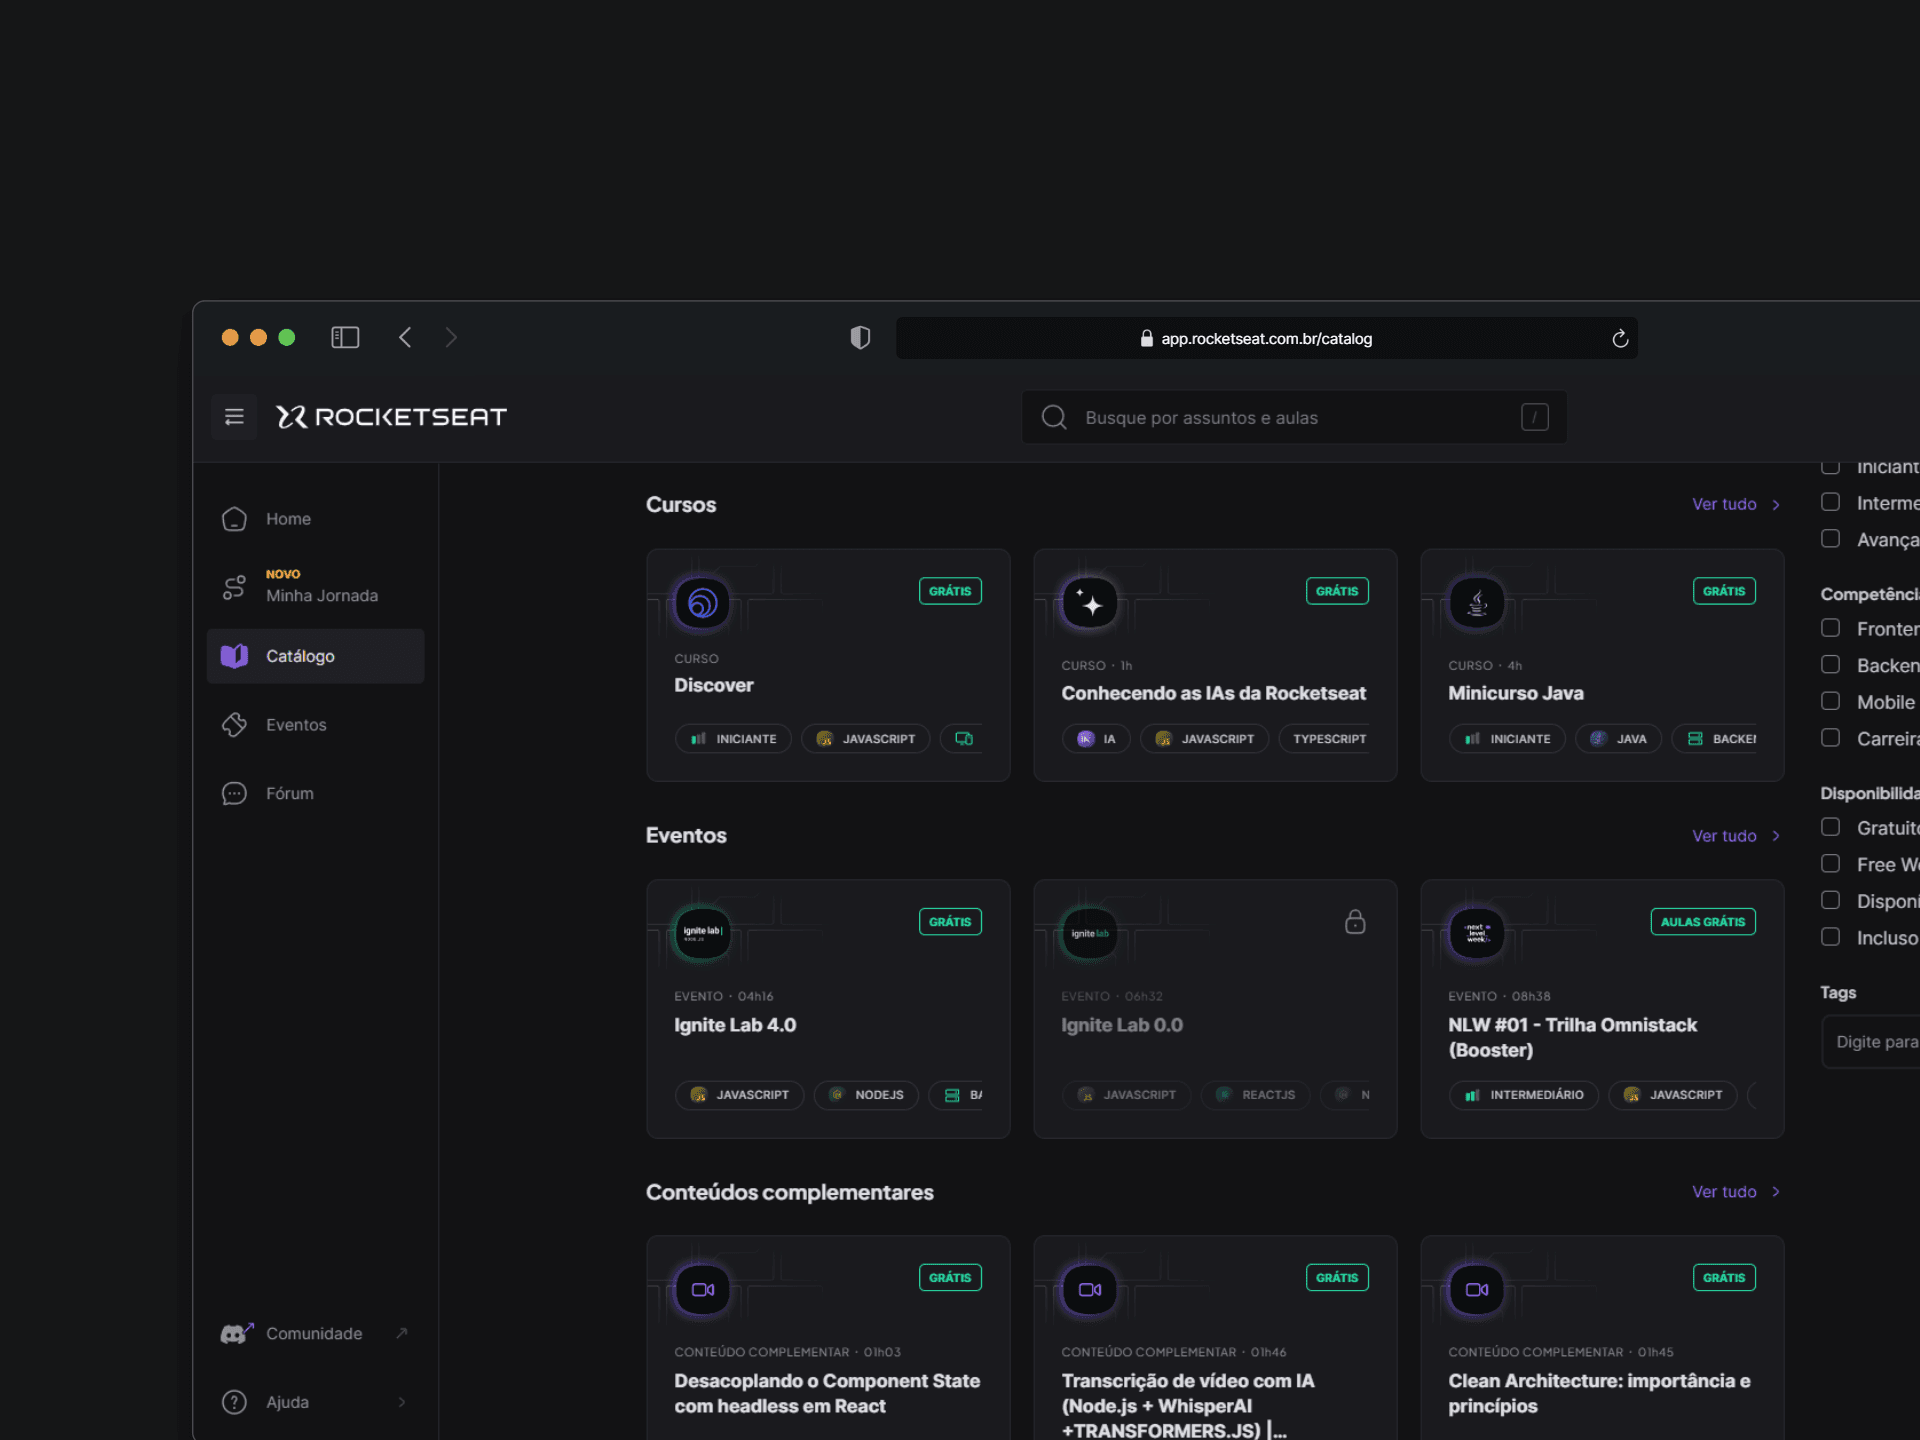Select Catálogo in the sidebar
This screenshot has height=1440, width=1920.
point(315,656)
